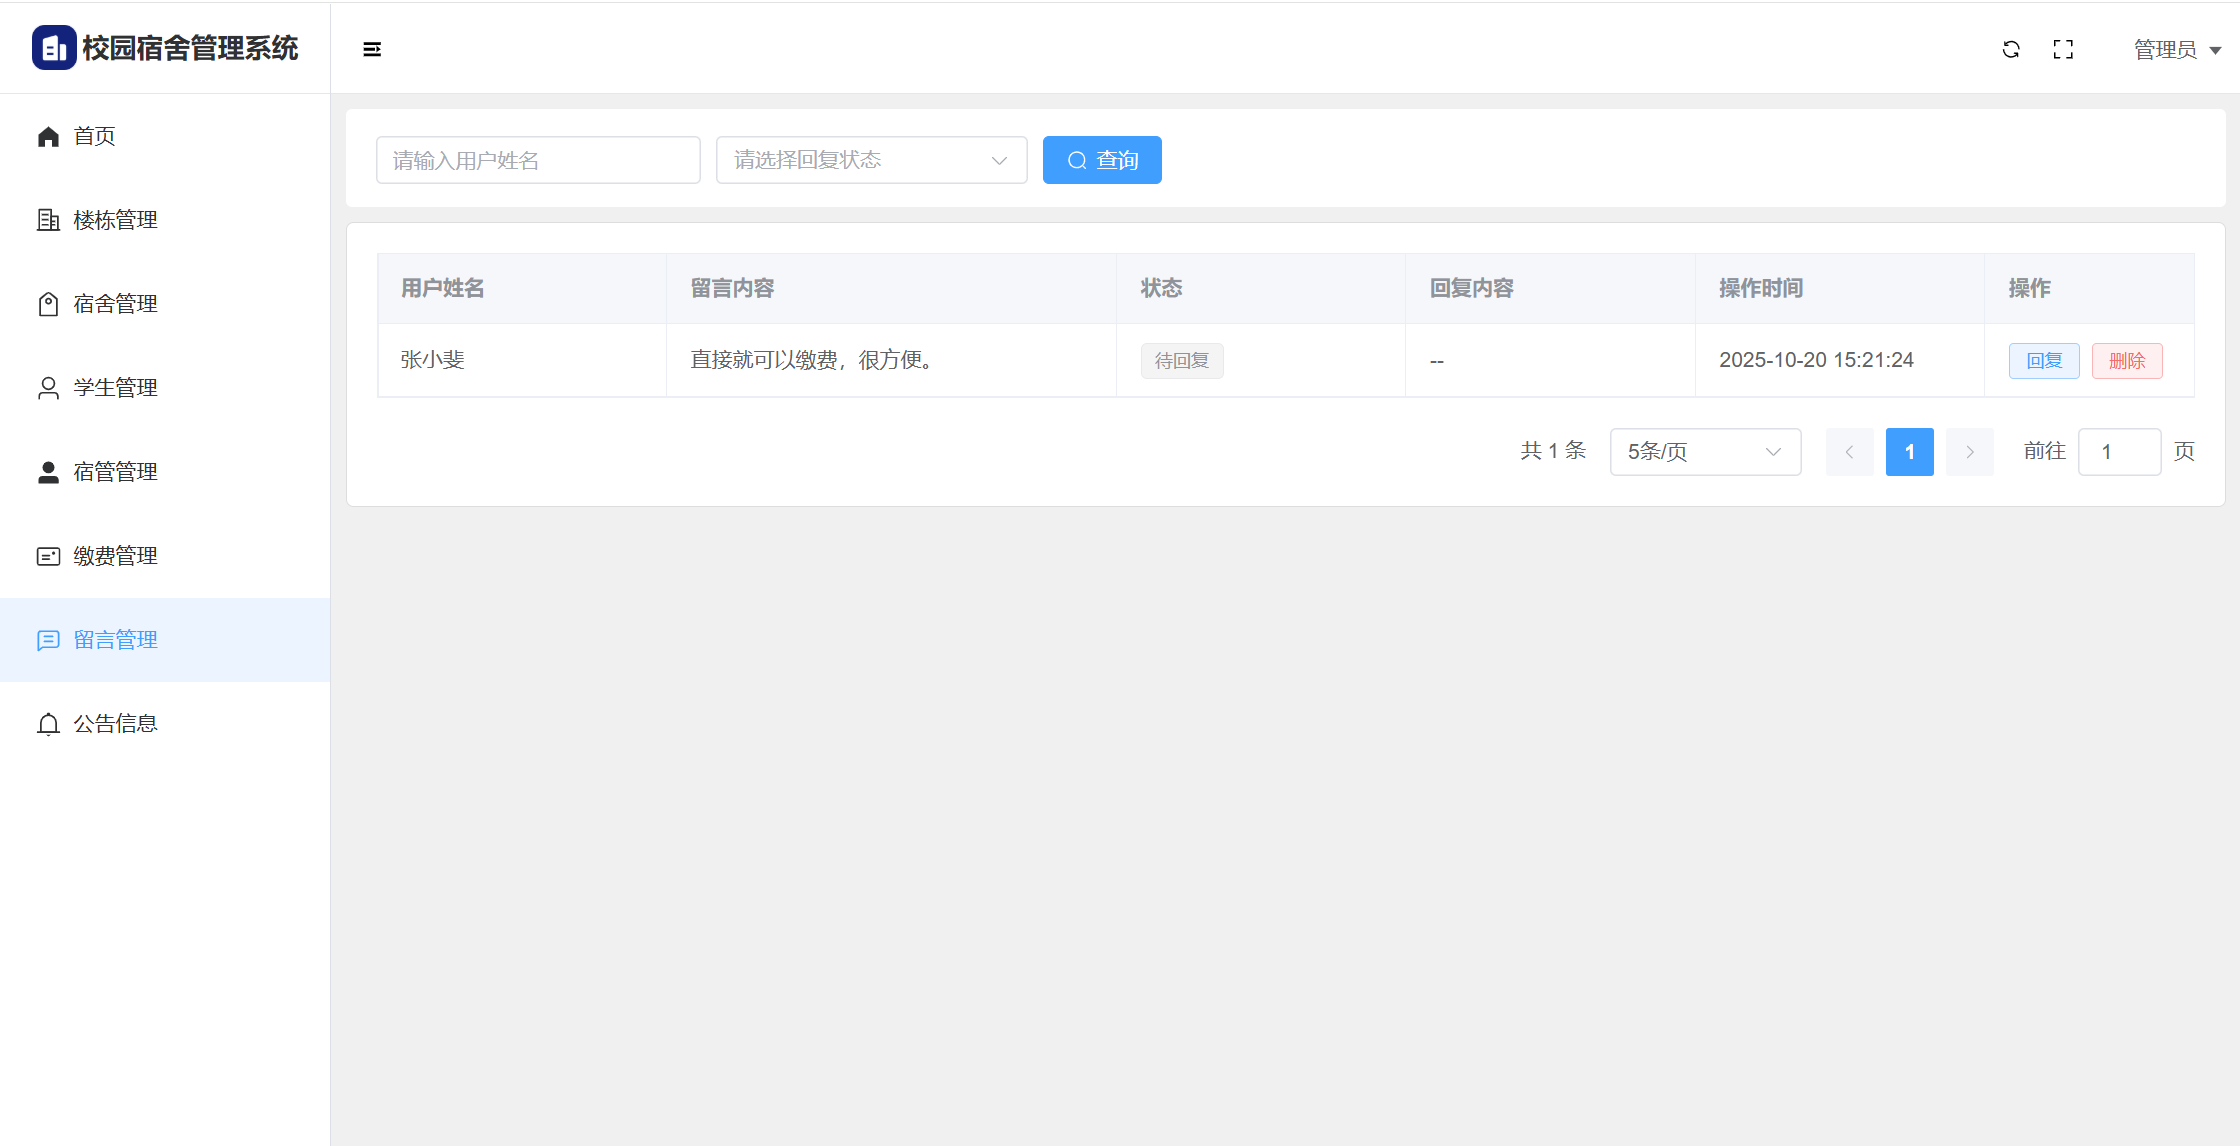The height and width of the screenshot is (1146, 2240).
Task: Go to 学生管理 in sidebar
Action: 115,388
